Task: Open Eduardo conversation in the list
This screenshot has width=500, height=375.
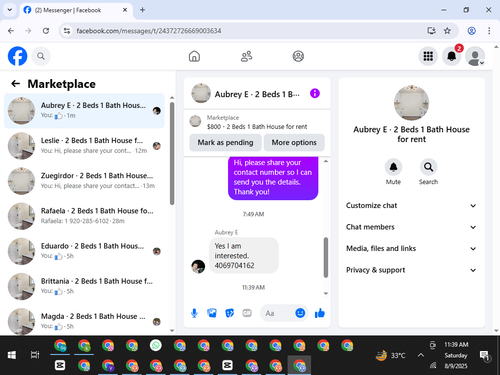Action: pos(84,251)
